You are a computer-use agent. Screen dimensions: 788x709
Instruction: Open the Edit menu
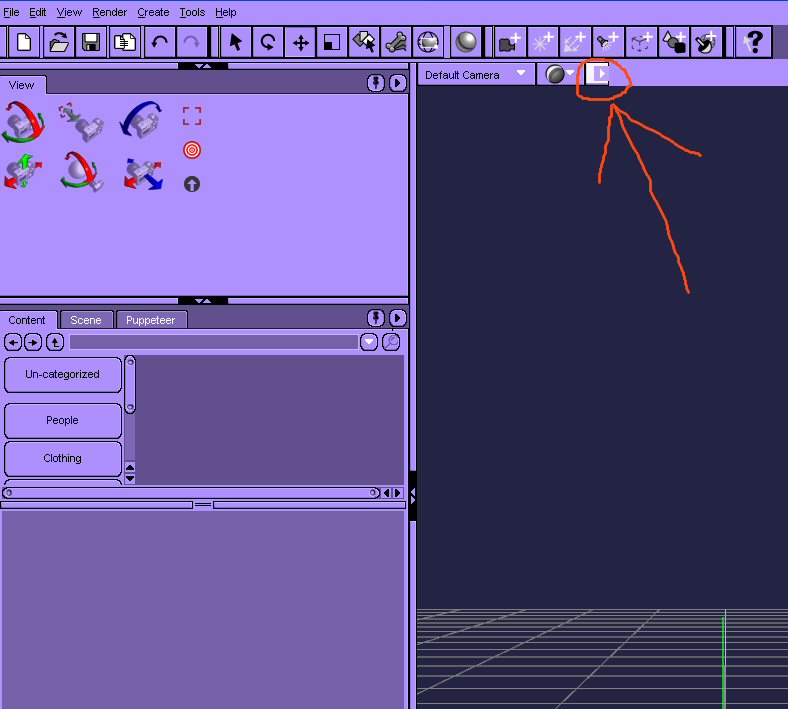(38, 12)
